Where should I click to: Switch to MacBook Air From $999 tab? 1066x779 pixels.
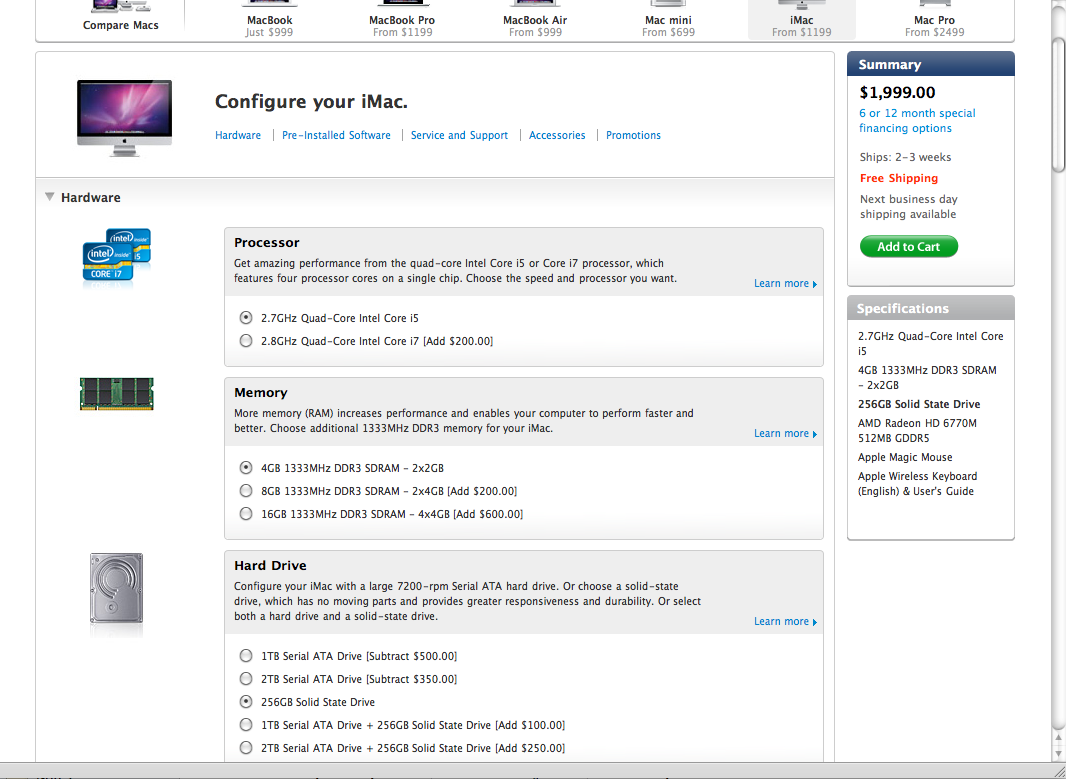(x=535, y=20)
